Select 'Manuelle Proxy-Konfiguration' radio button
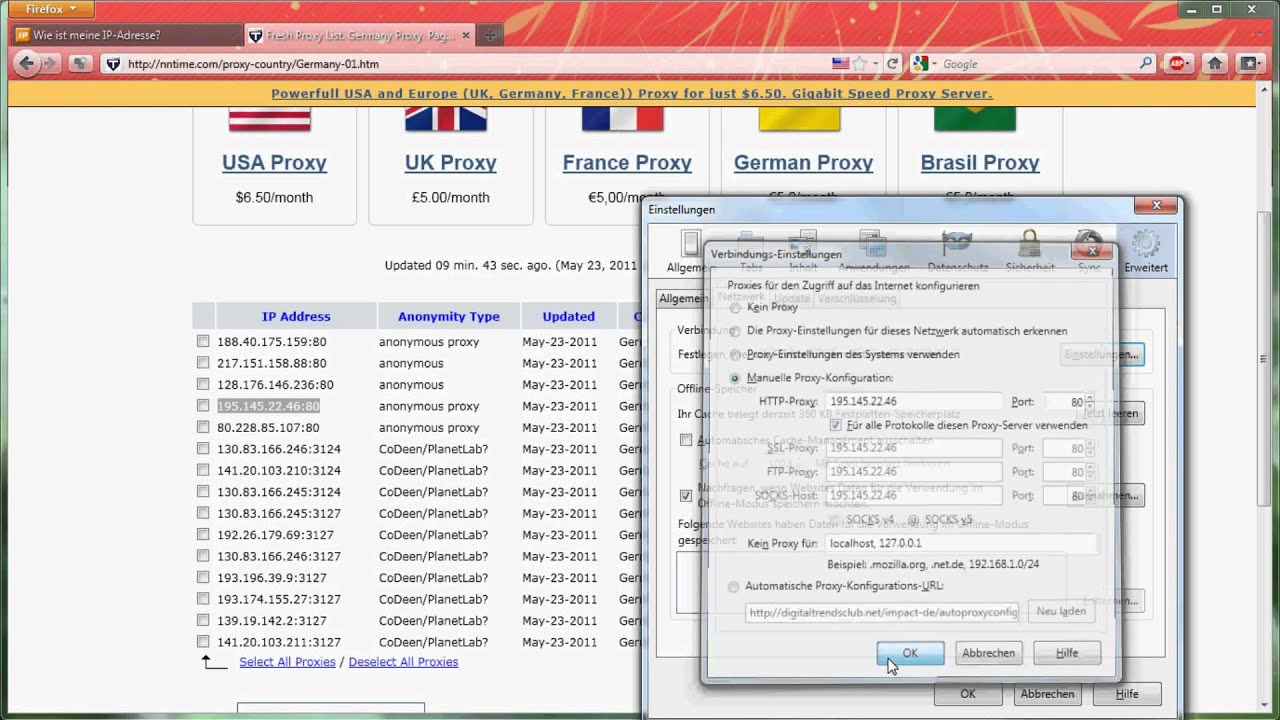 pyautogui.click(x=735, y=379)
